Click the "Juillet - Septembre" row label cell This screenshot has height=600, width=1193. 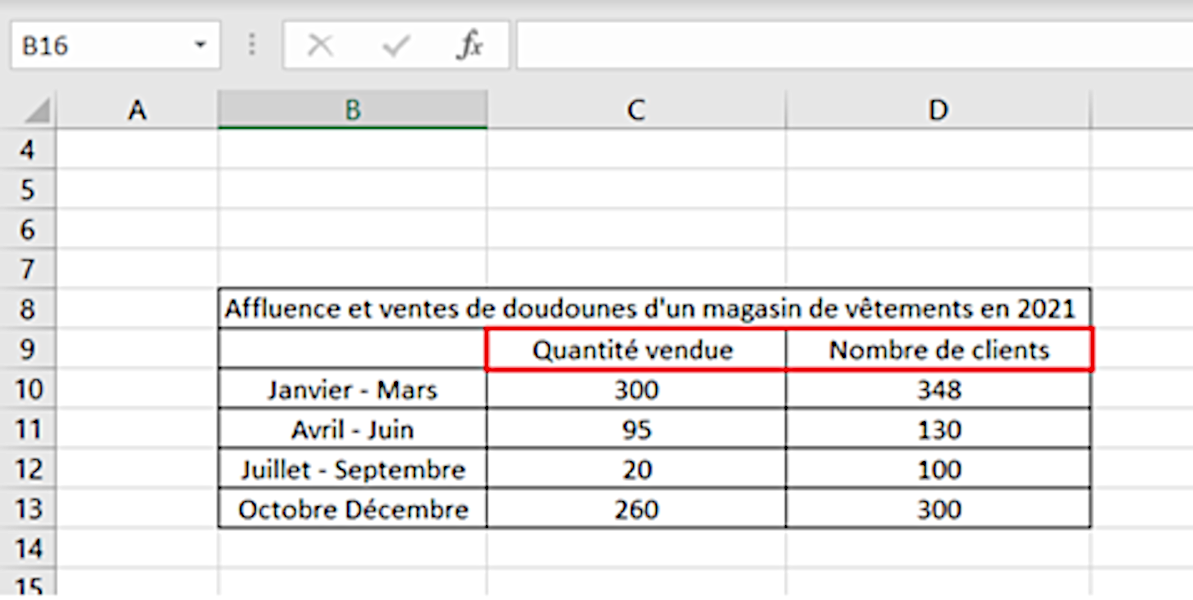[352, 470]
